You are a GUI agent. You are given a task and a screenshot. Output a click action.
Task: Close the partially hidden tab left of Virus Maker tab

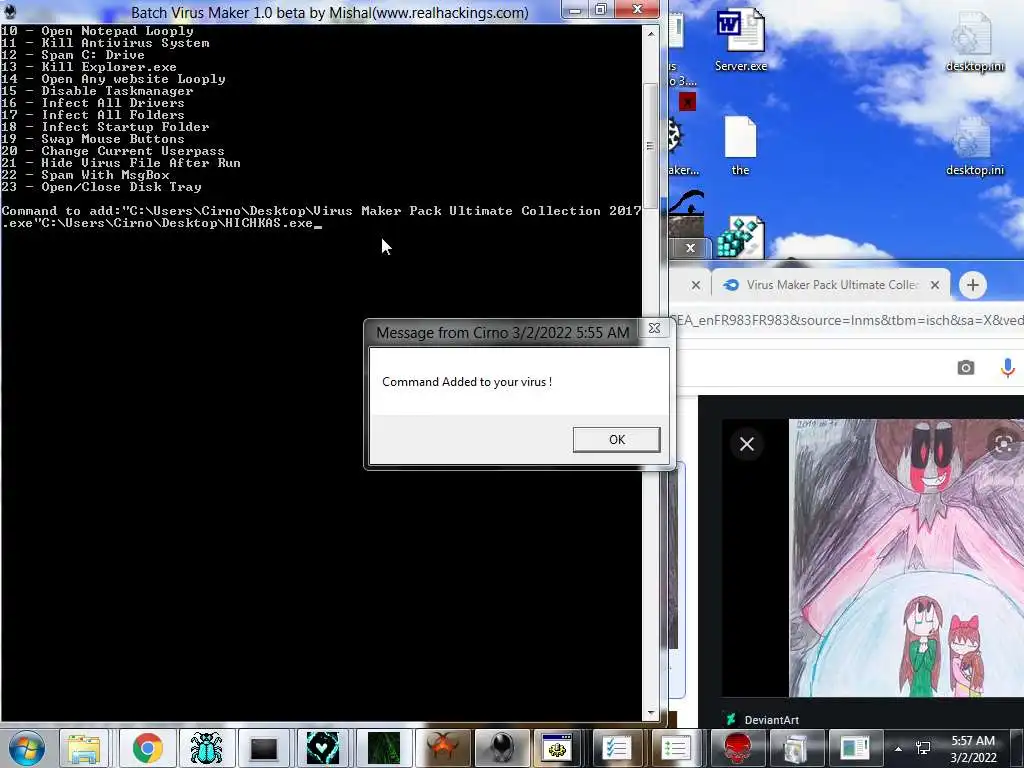tap(696, 285)
